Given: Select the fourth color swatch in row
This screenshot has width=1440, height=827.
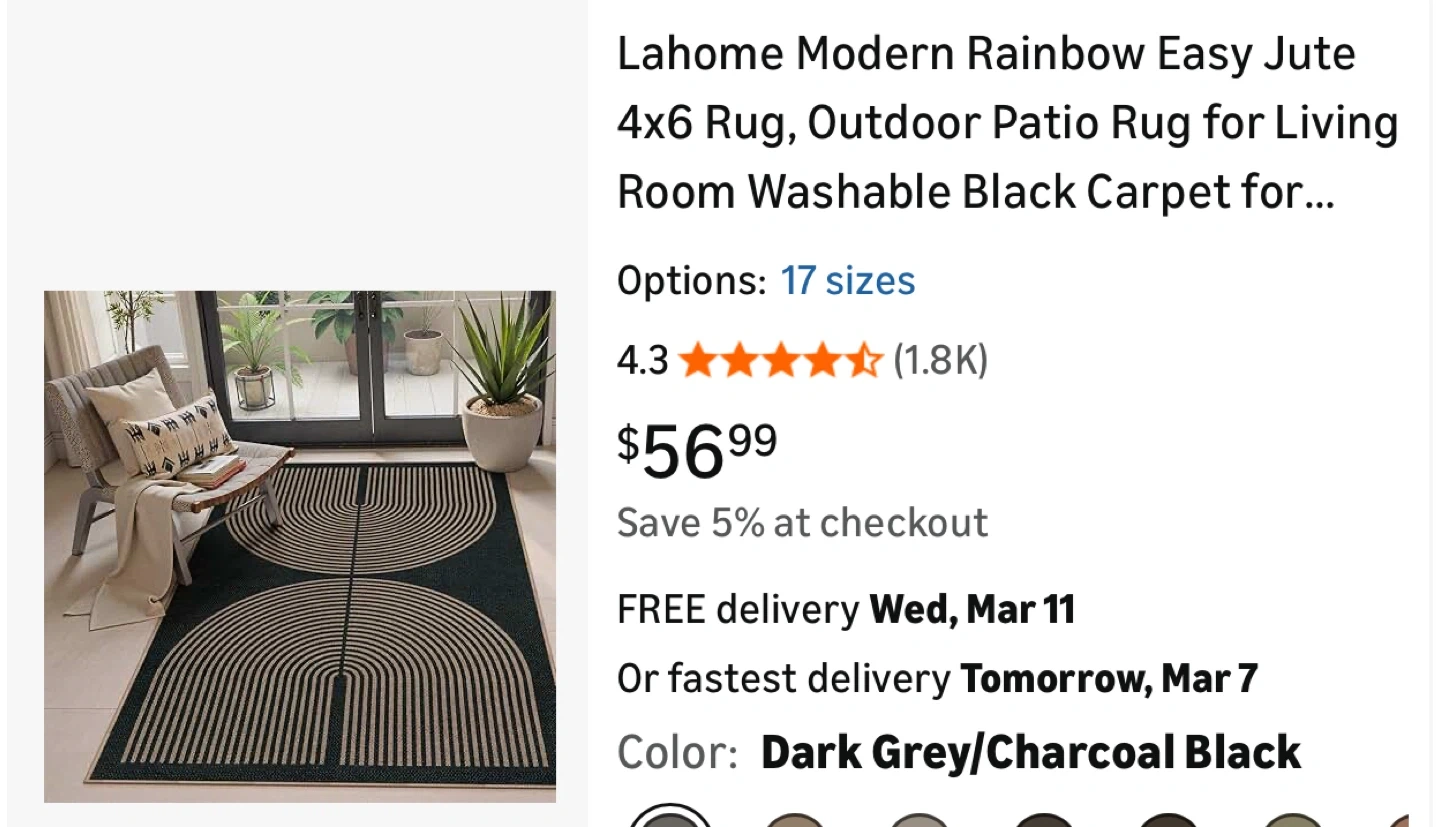Looking at the screenshot, I should coord(1044,820).
